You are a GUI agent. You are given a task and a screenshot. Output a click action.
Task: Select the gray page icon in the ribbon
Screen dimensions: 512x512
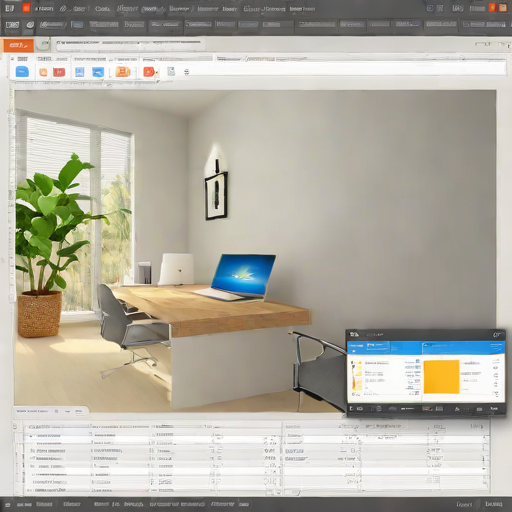point(171,71)
